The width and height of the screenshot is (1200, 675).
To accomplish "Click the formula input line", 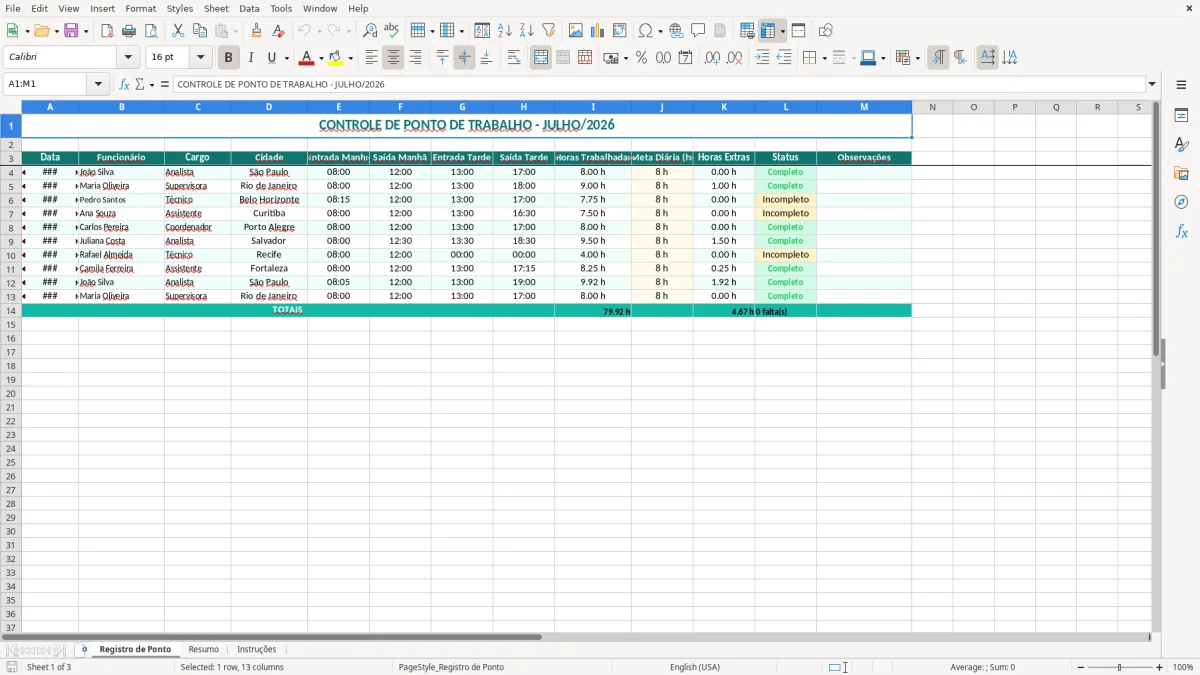I will tap(659, 85).
